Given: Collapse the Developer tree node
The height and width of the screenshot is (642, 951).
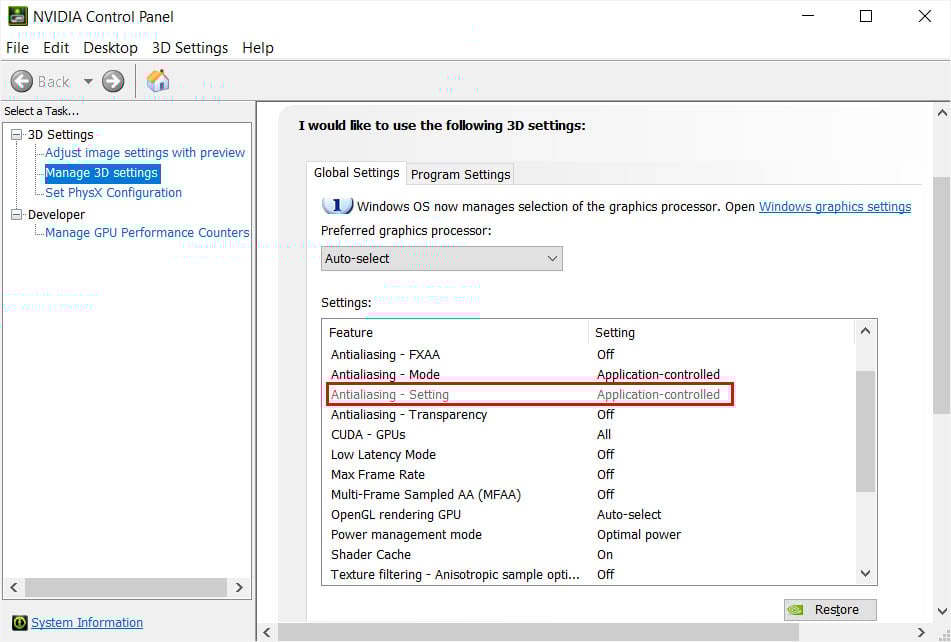Looking at the screenshot, I should click(17, 215).
